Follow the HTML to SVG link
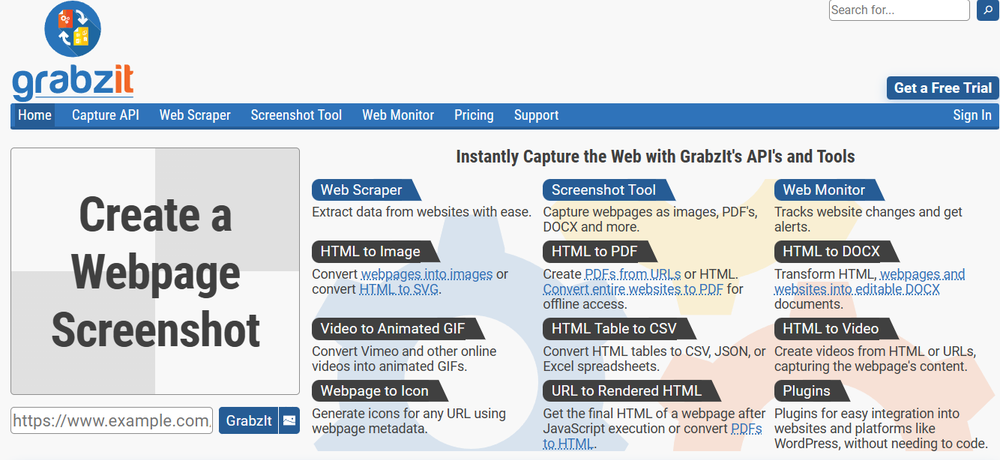Image resolution: width=1000 pixels, height=460 pixels. click(399, 289)
